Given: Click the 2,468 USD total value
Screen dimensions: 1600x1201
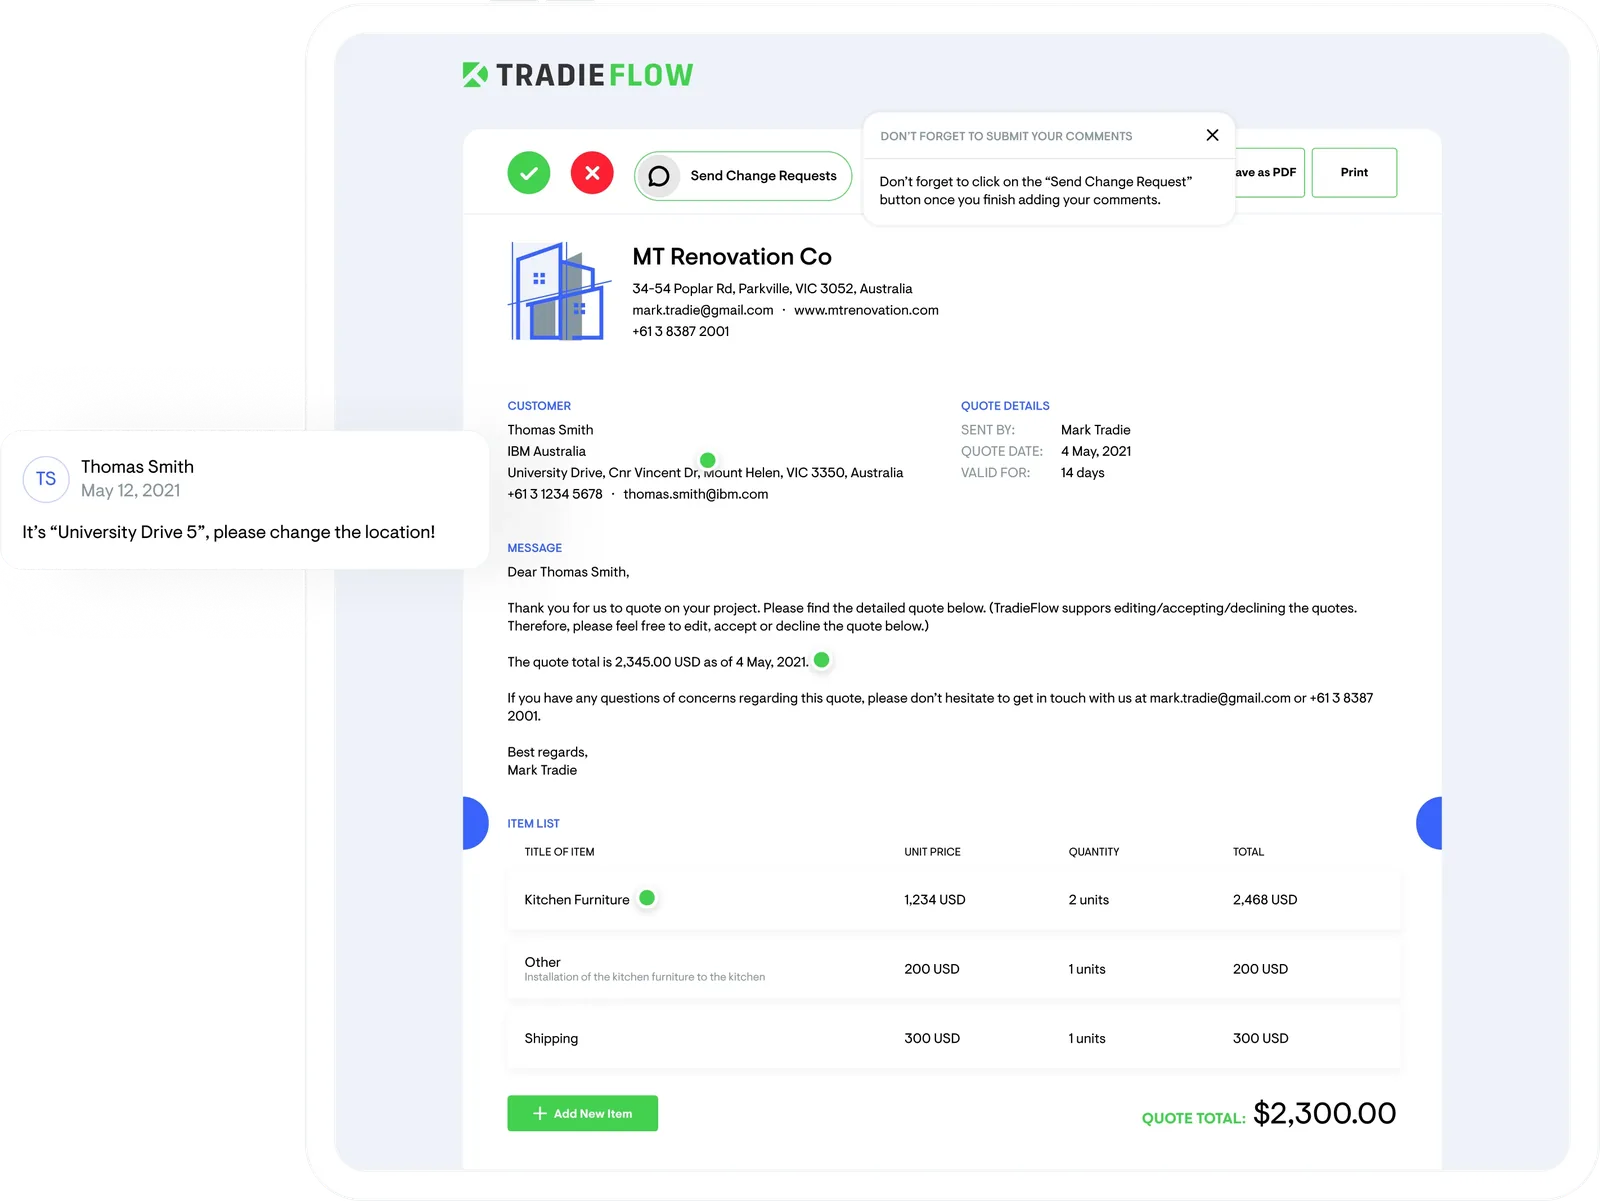Looking at the screenshot, I should (1265, 900).
